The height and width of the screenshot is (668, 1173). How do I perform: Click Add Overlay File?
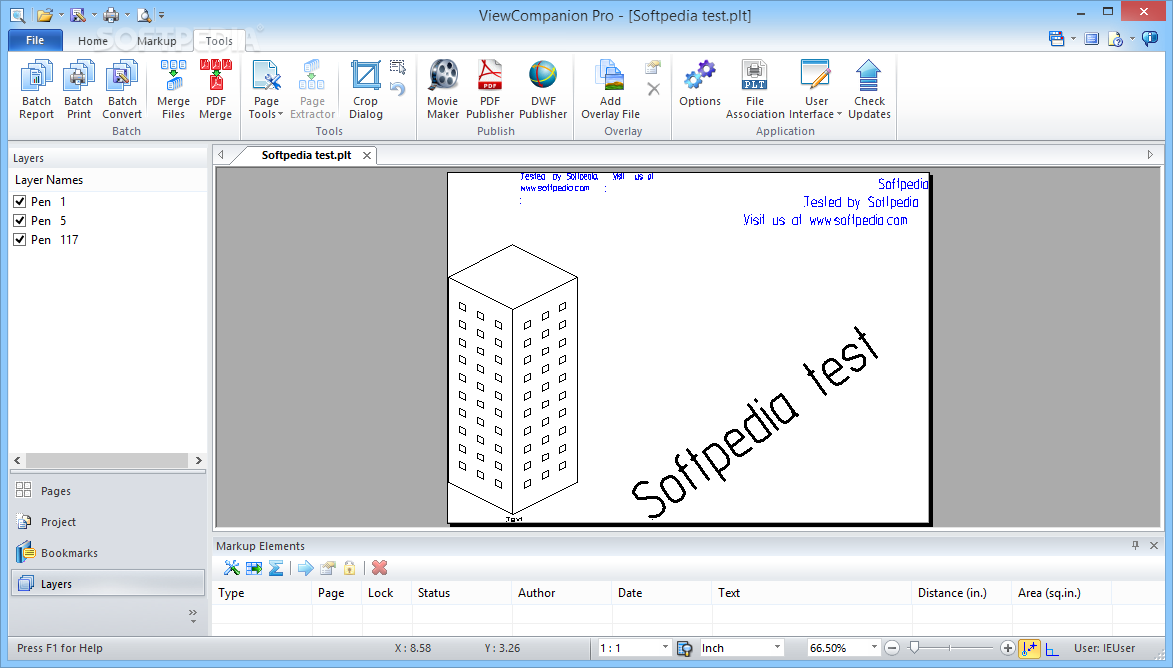[610, 89]
